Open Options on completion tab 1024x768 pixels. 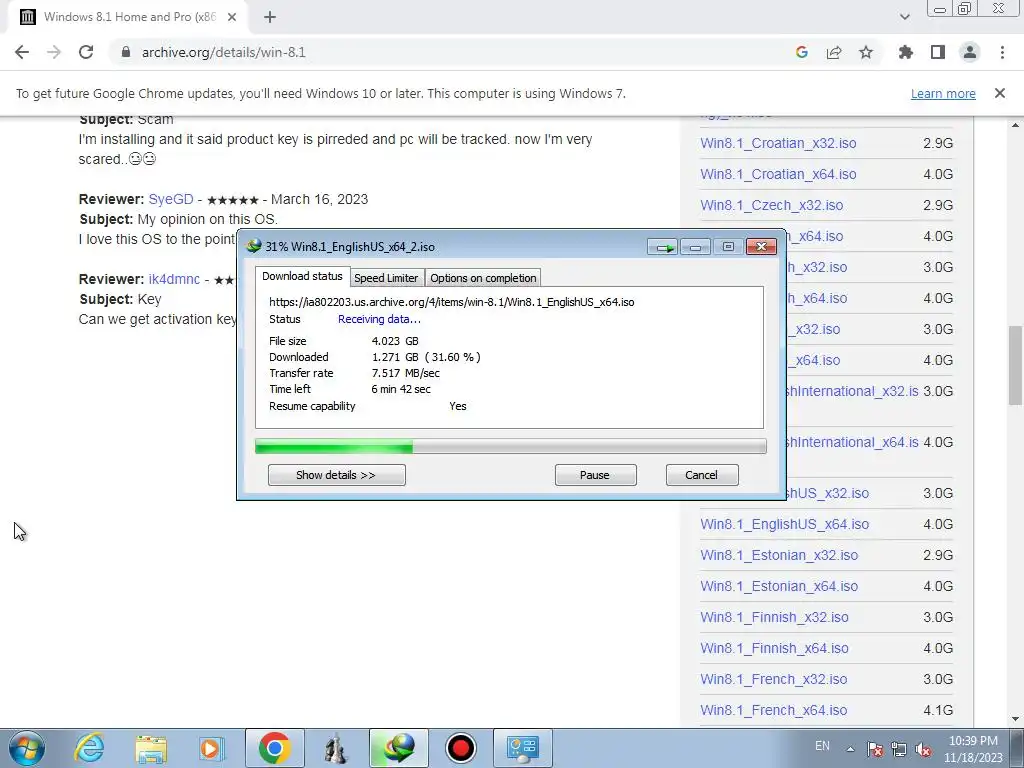(483, 278)
